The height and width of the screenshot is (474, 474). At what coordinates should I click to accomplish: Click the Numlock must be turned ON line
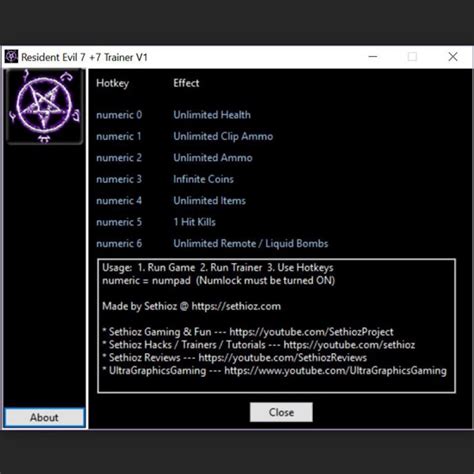218,281
